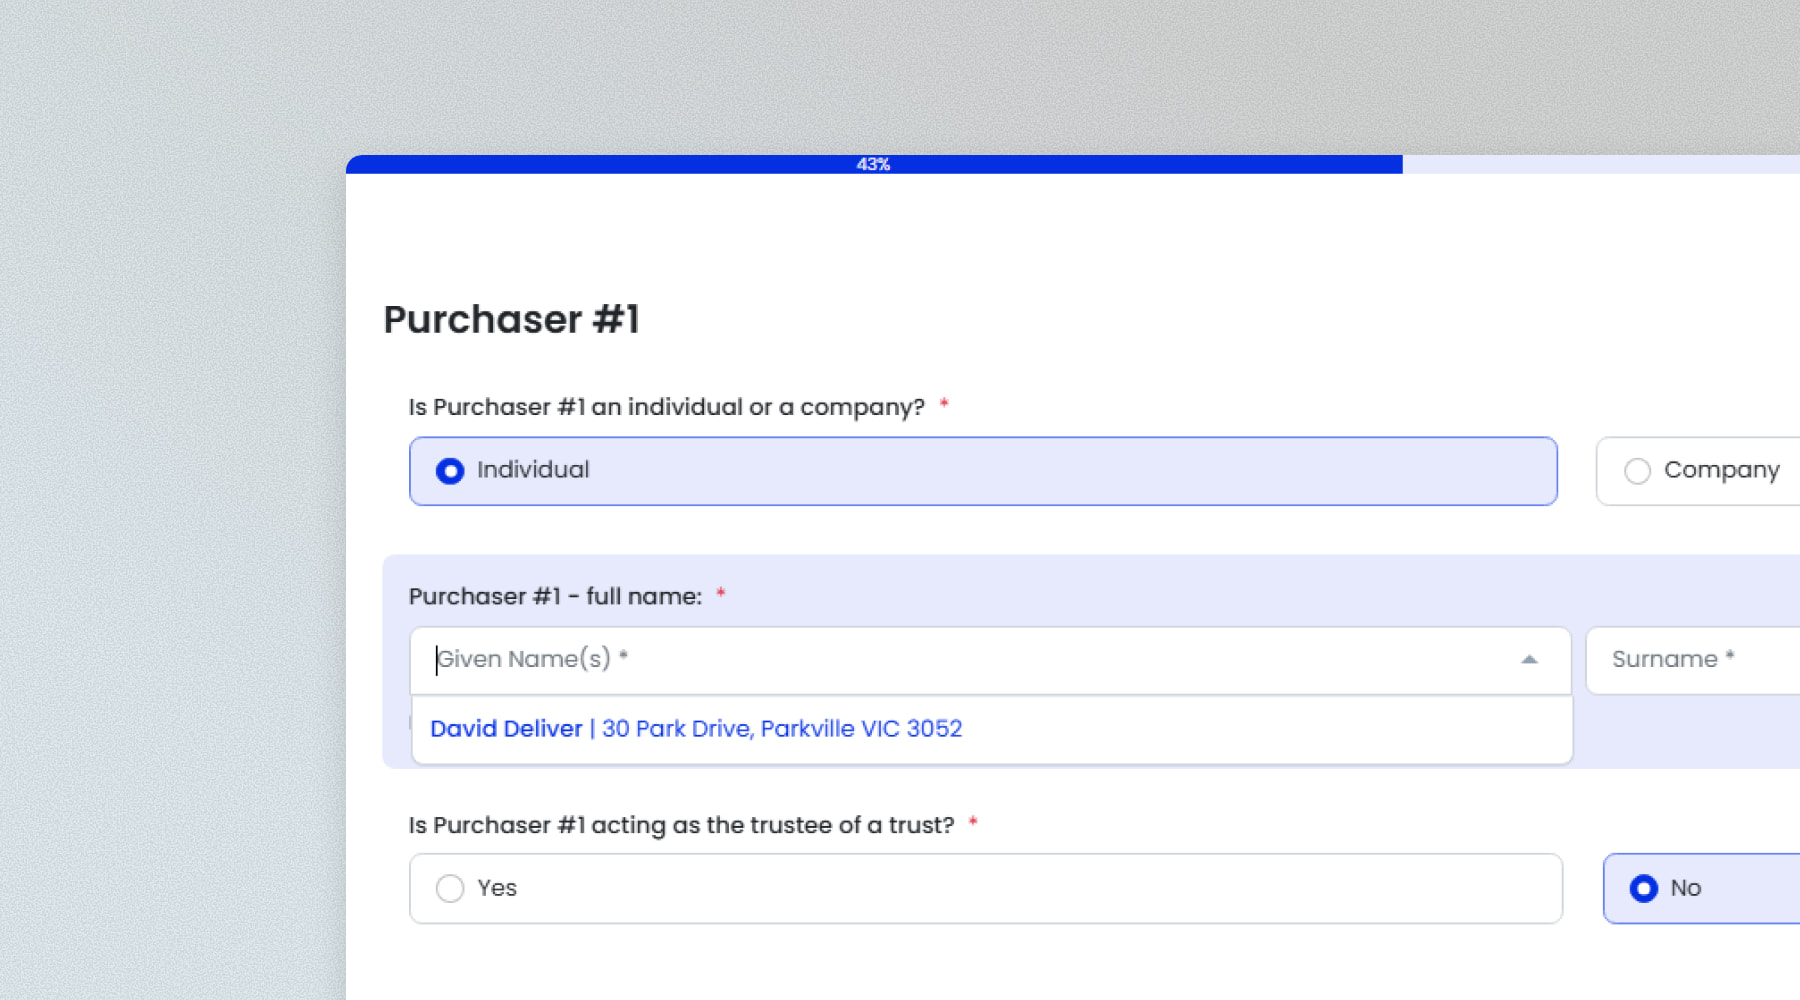Click the Individual option label text
The width and height of the screenshot is (1800, 1000).
[533, 470]
